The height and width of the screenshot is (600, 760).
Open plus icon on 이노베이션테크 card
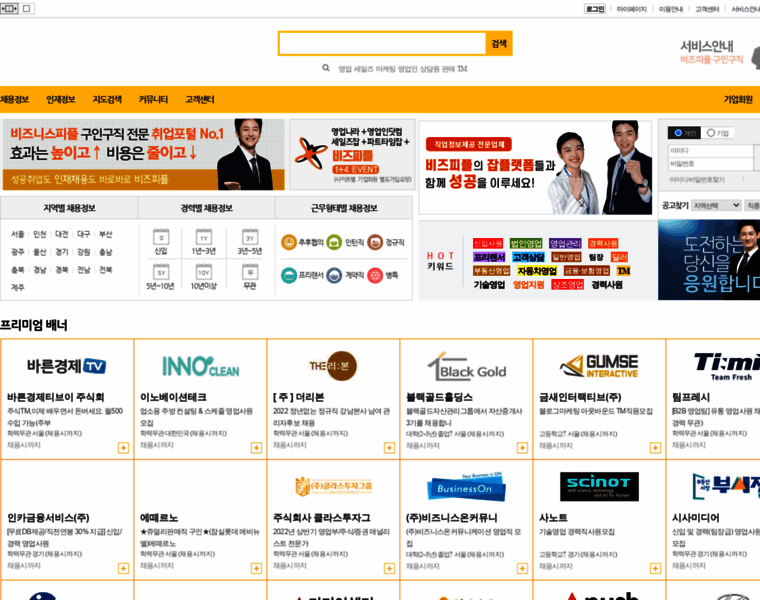256,448
